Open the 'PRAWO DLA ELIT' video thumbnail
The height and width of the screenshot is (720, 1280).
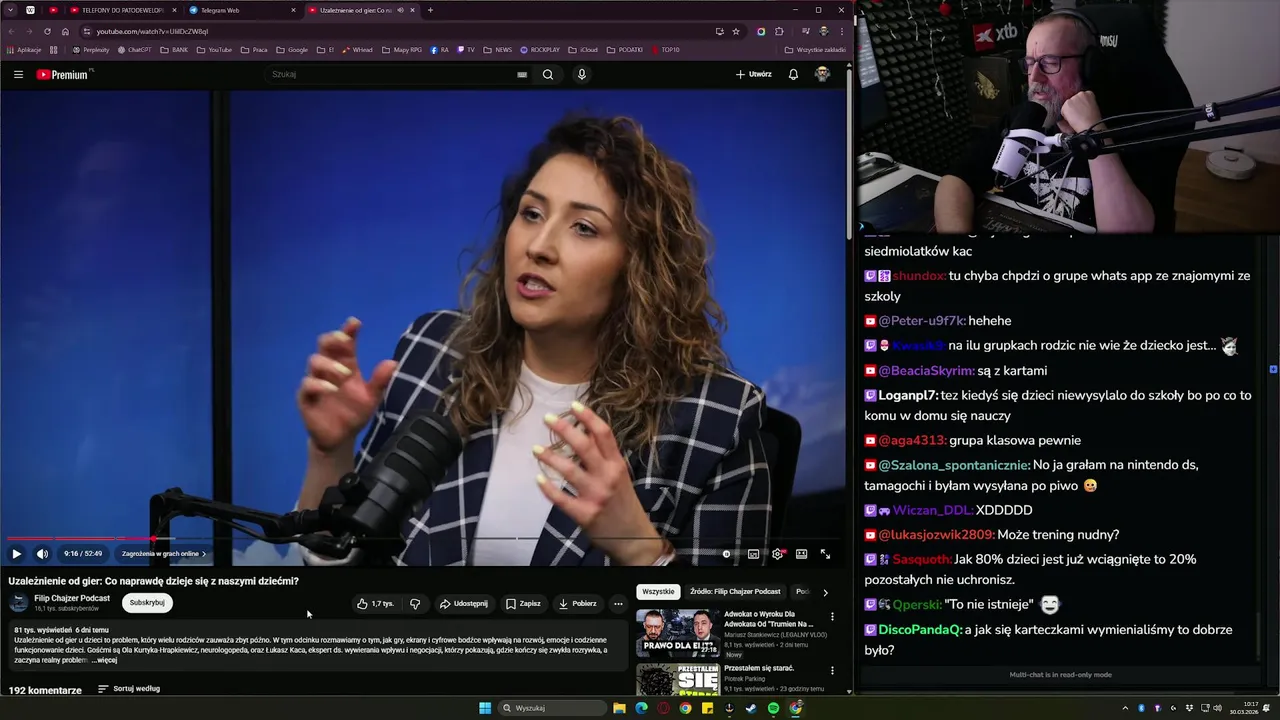[677, 633]
